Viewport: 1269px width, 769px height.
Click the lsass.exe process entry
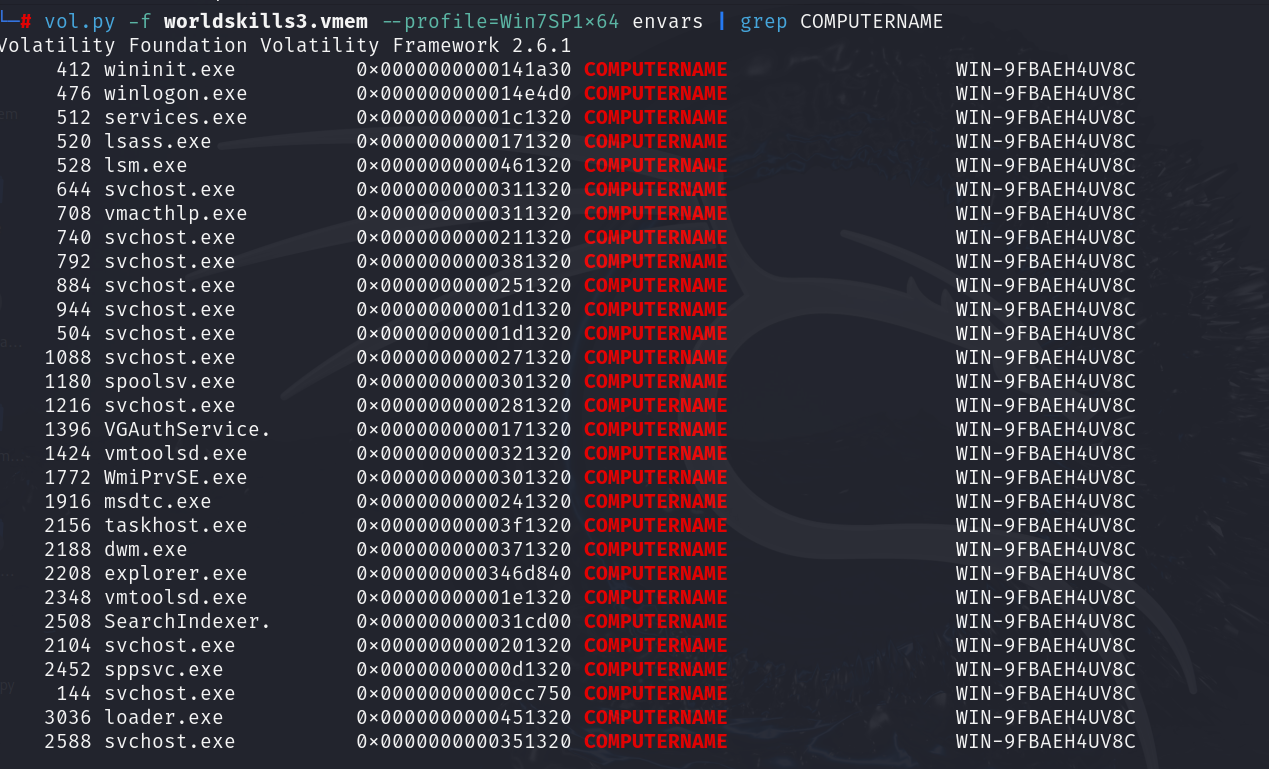[x=157, y=142]
